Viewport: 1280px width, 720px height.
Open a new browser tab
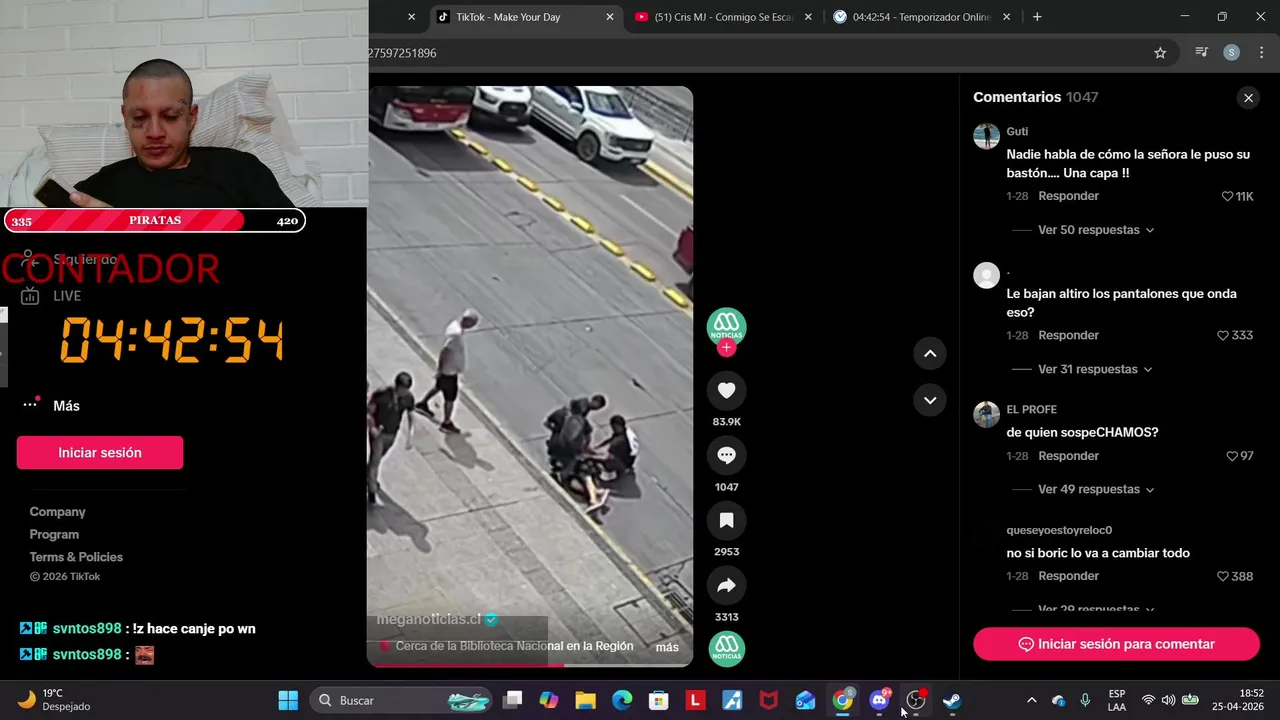tap(1037, 17)
